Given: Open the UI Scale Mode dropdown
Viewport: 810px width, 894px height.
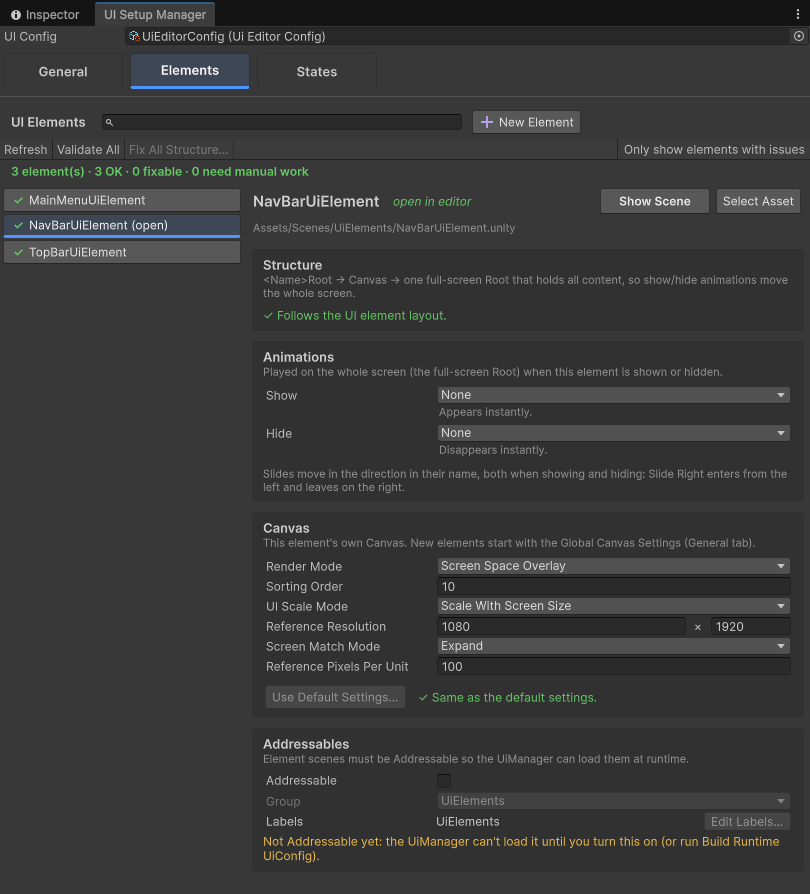Looking at the screenshot, I should click(613, 606).
